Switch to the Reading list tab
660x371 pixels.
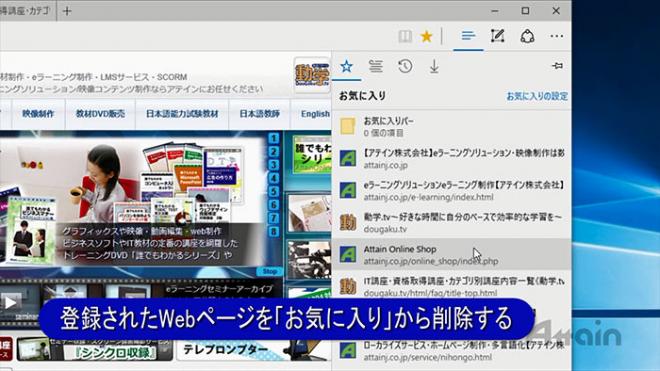[375, 66]
